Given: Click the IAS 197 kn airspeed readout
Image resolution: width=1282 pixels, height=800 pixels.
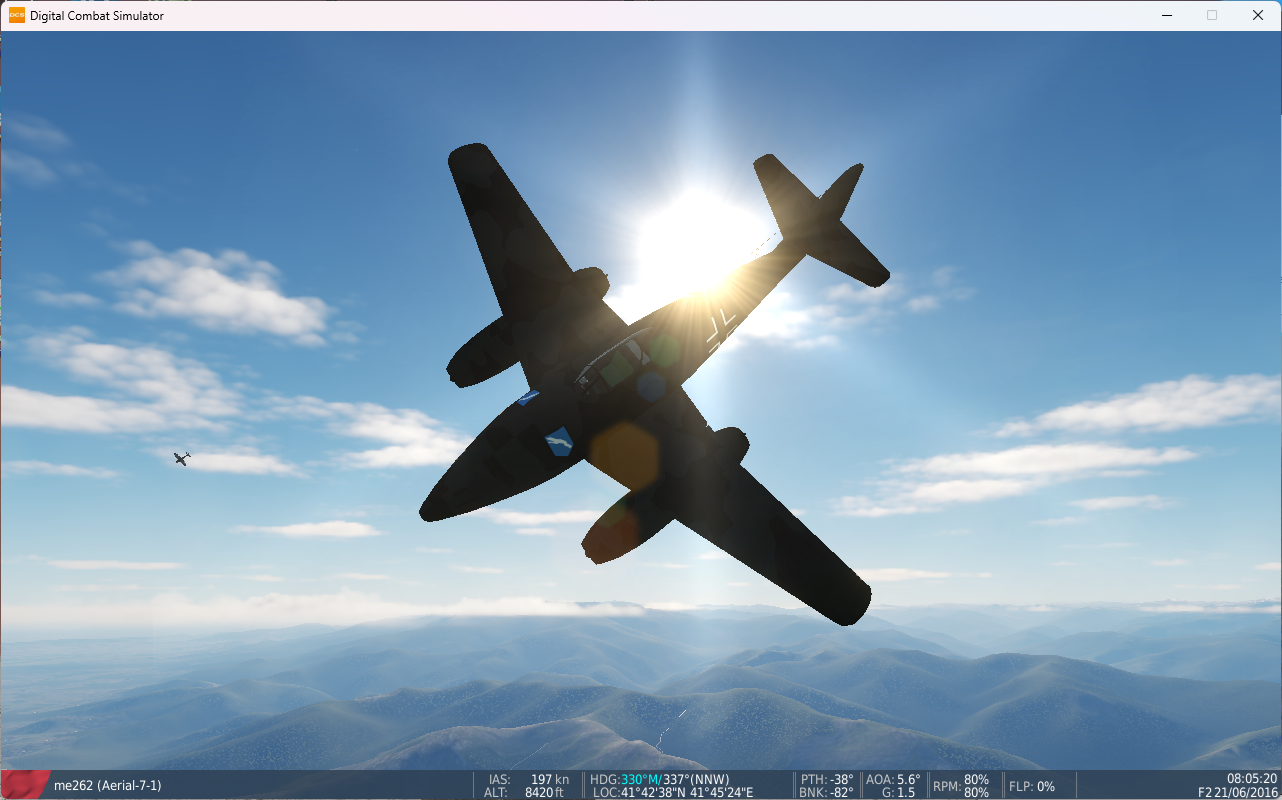Looking at the screenshot, I should click(528, 779).
